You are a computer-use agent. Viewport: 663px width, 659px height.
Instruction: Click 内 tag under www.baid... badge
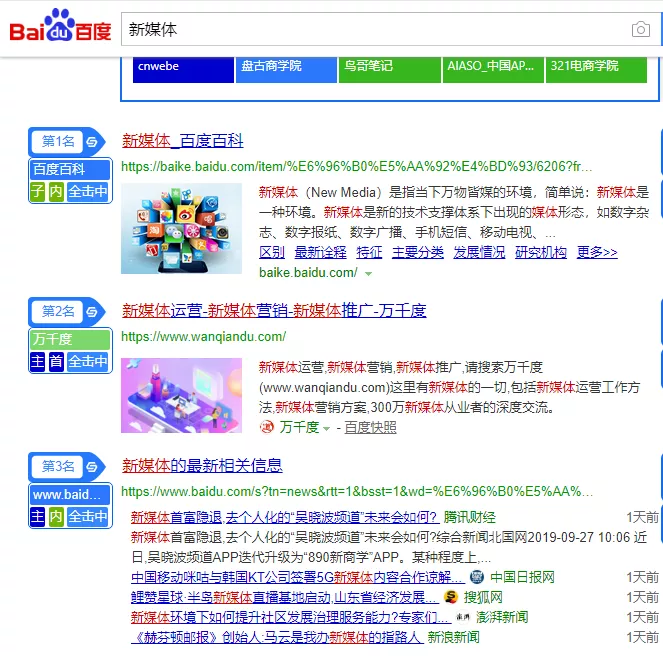(56, 517)
